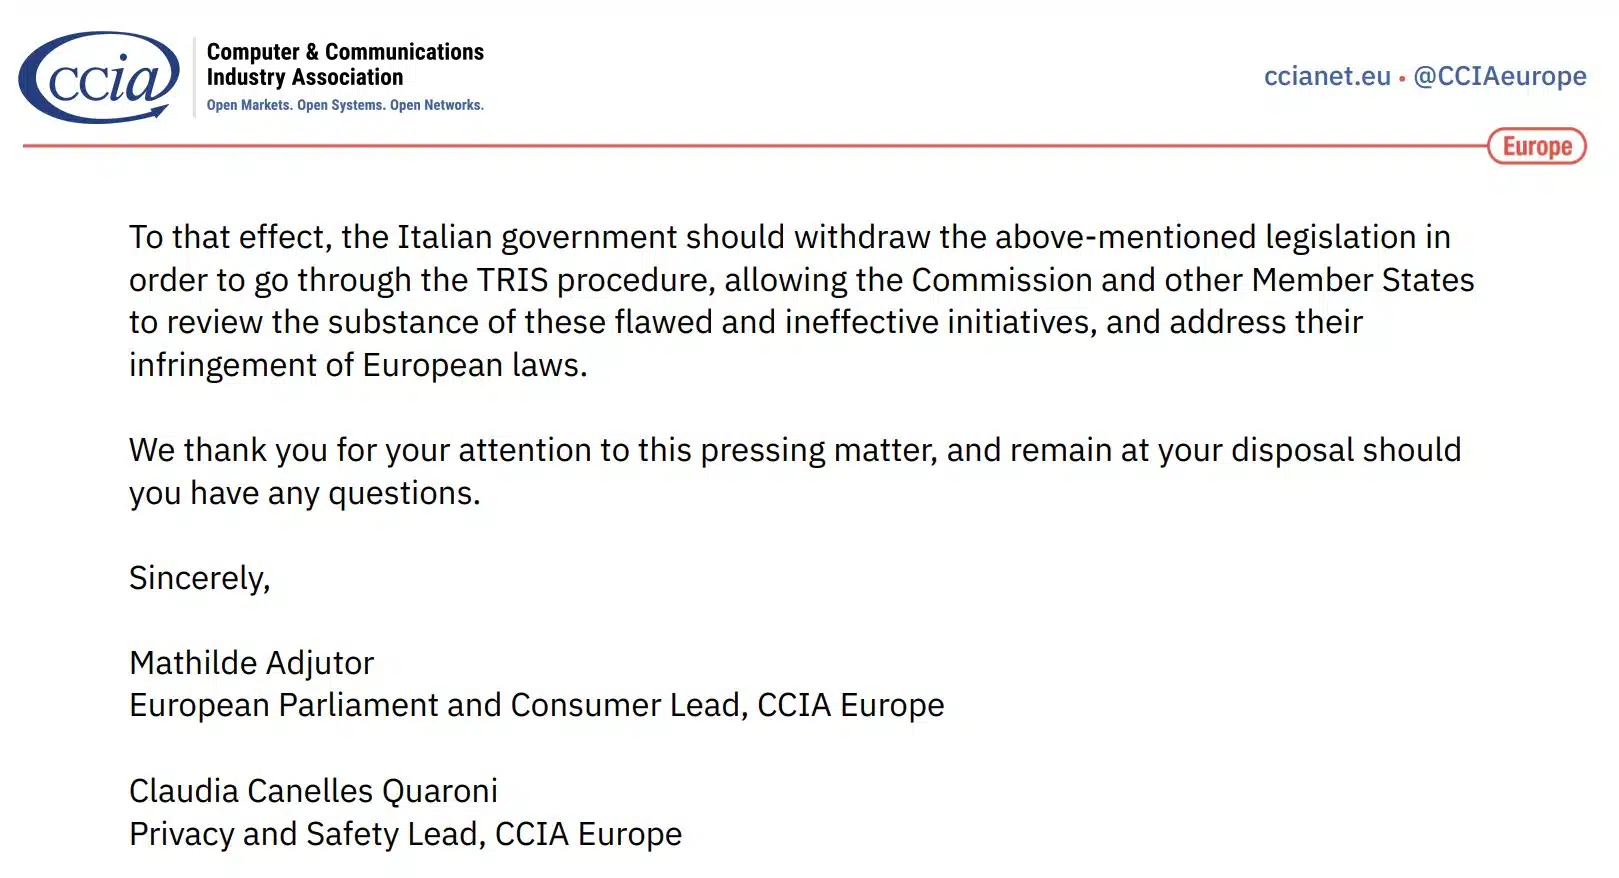Click the We thank you paragraph
Viewport: 1619px width, 878px height.
[x=795, y=471]
